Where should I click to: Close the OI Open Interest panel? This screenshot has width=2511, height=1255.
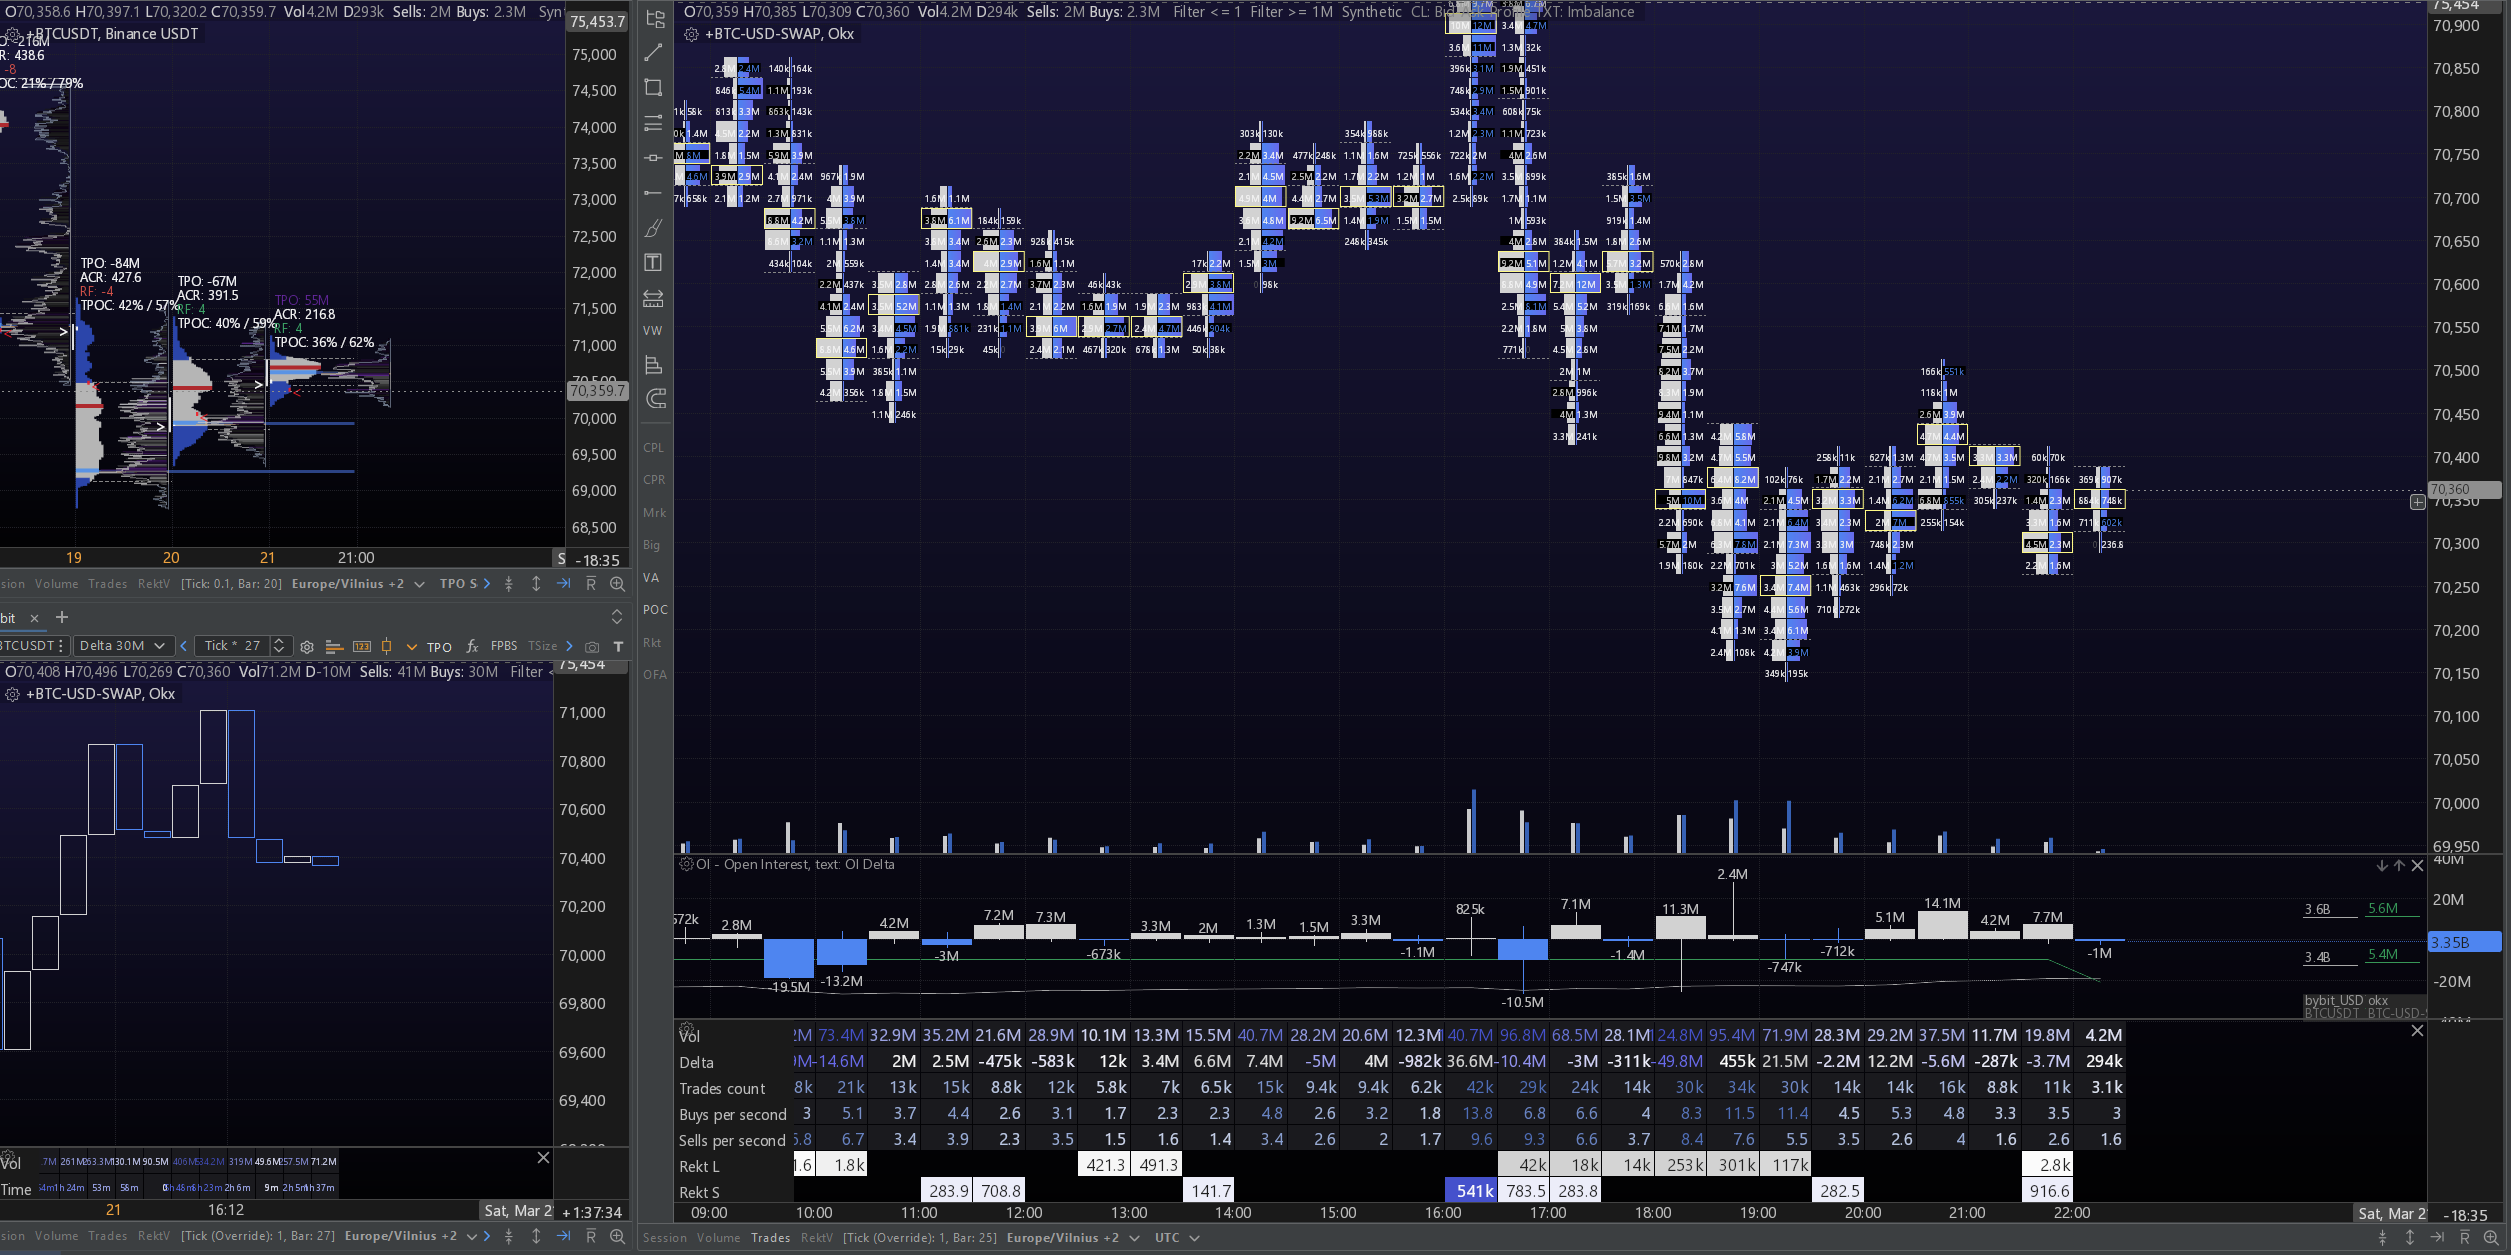2418,865
